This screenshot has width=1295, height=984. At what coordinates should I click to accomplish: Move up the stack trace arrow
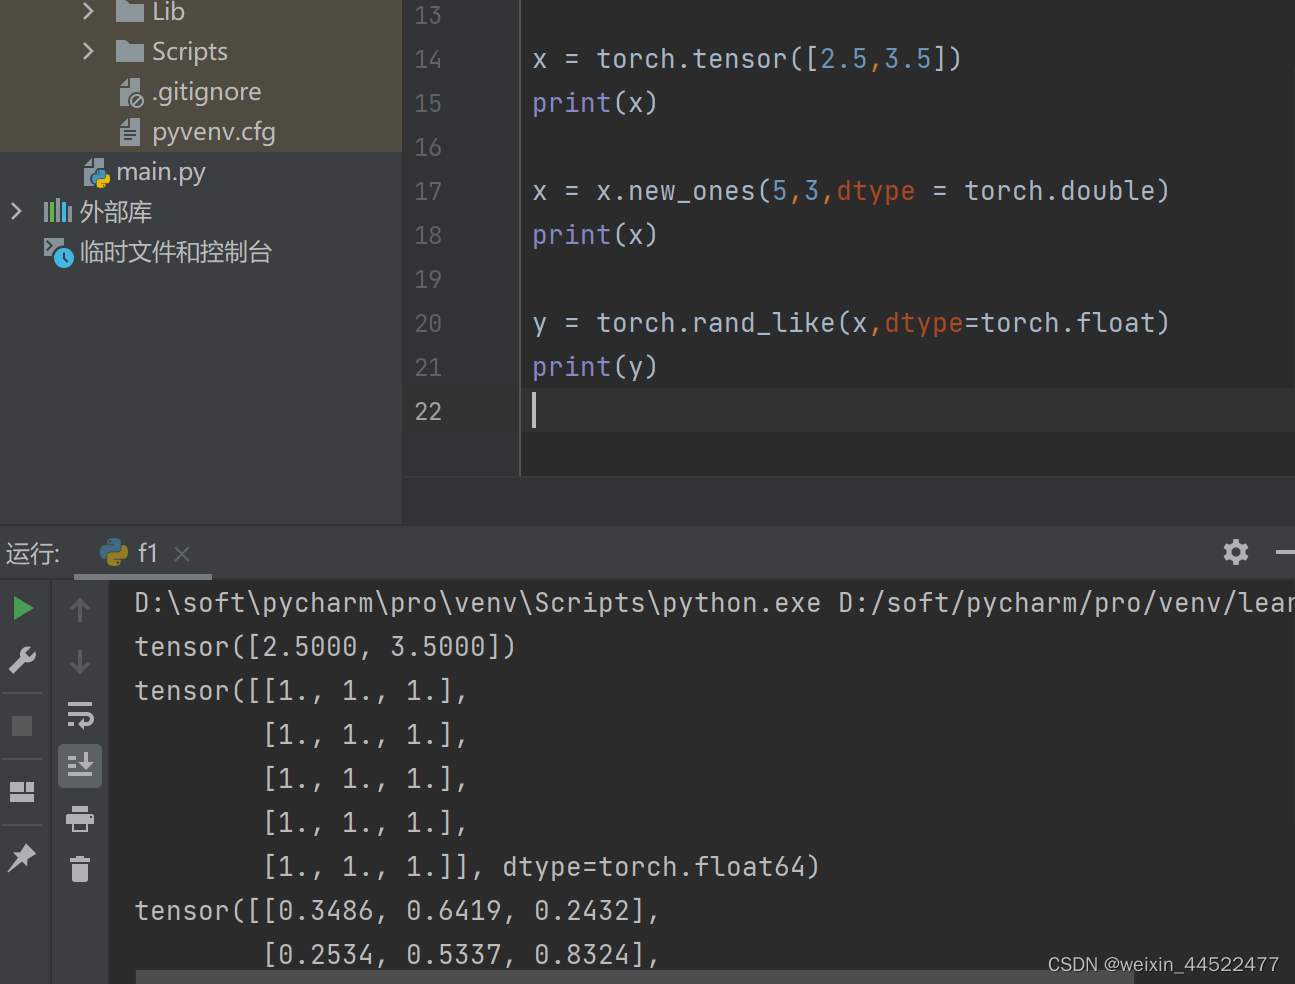pyautogui.click(x=80, y=609)
